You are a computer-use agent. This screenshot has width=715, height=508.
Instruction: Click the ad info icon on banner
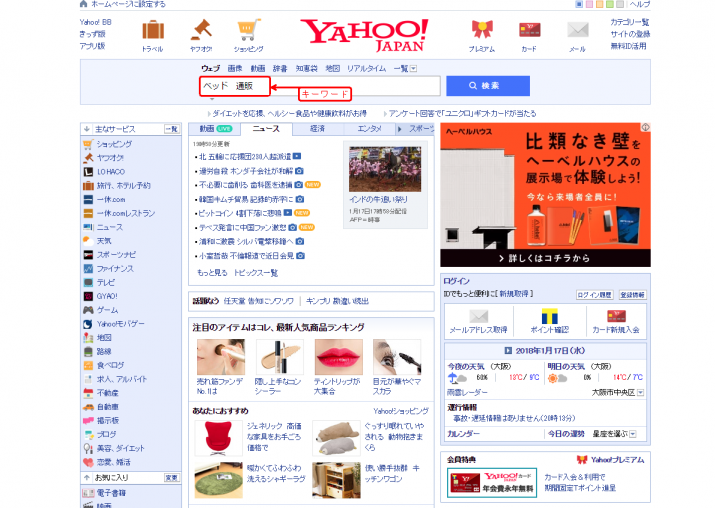pos(645,128)
